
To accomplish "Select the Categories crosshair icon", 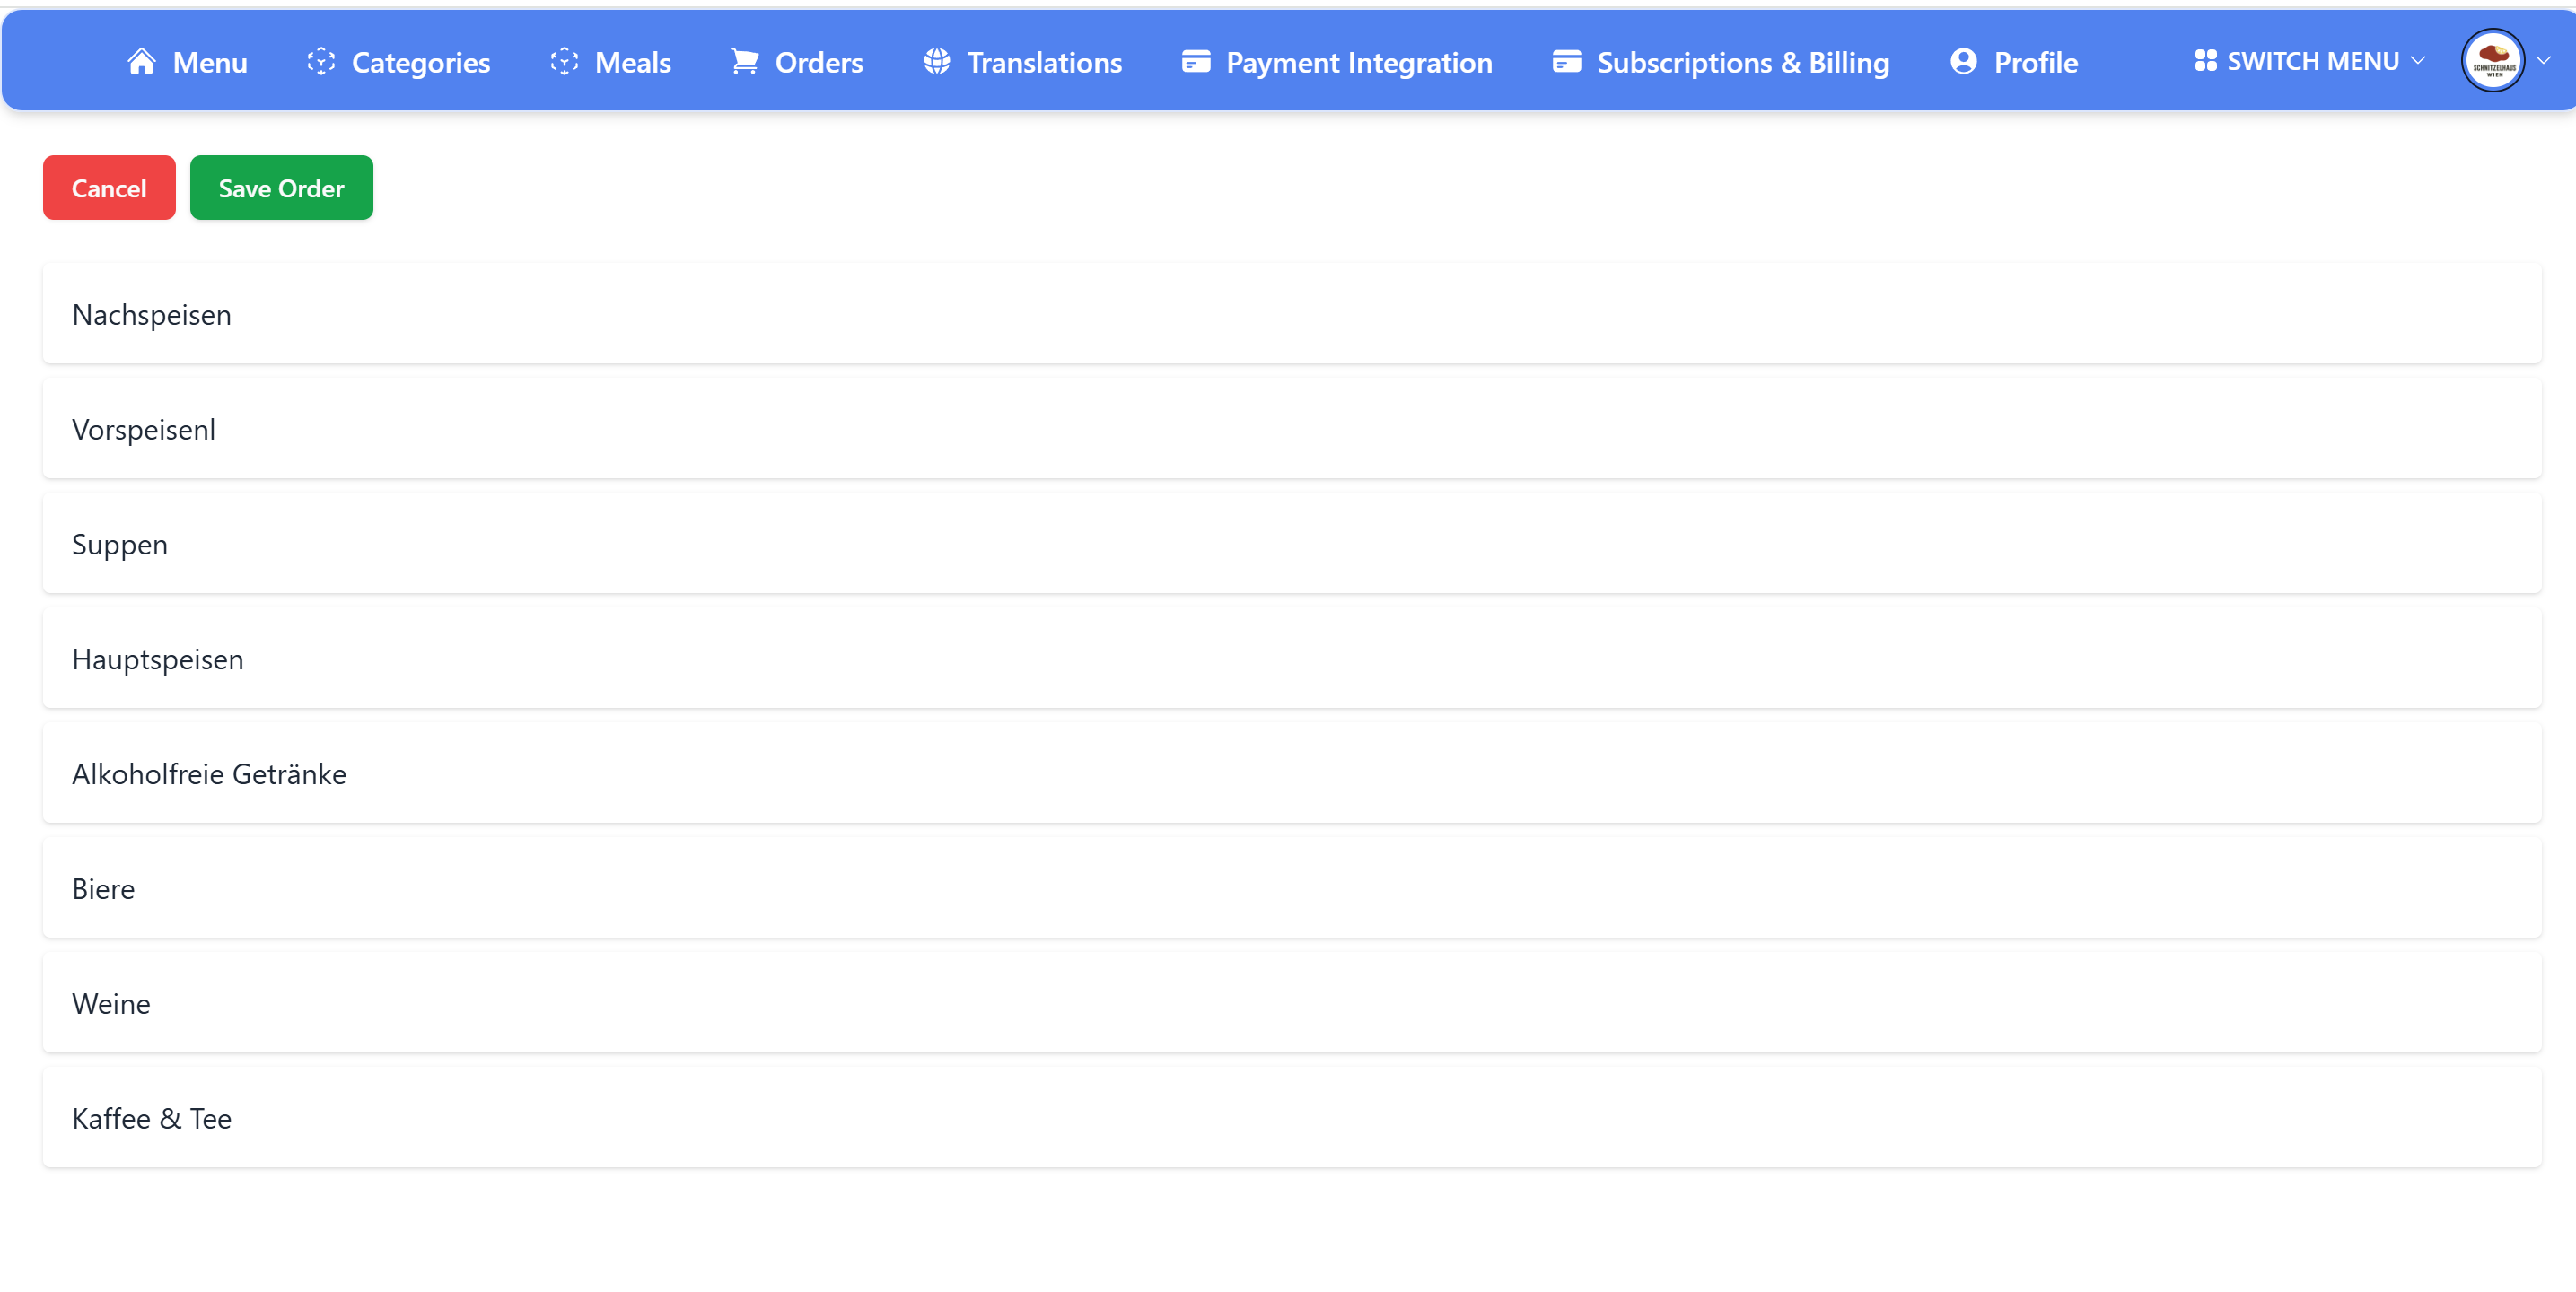I will click(321, 60).
